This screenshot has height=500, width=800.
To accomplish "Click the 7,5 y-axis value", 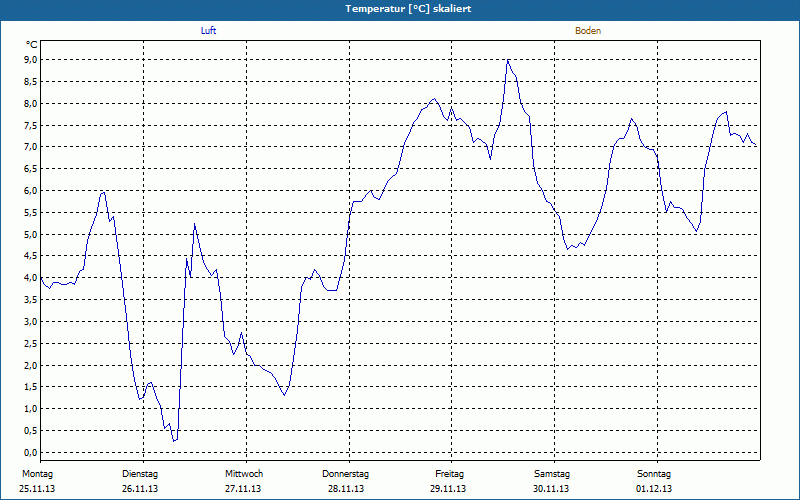I will click(31, 126).
